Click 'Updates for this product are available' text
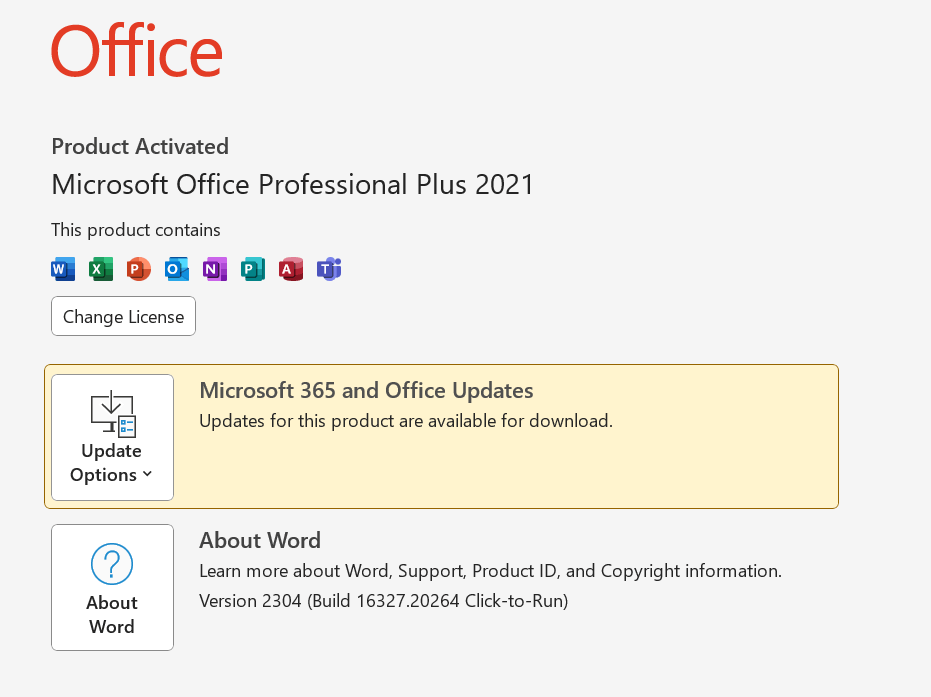The image size is (931, 697). (406, 421)
